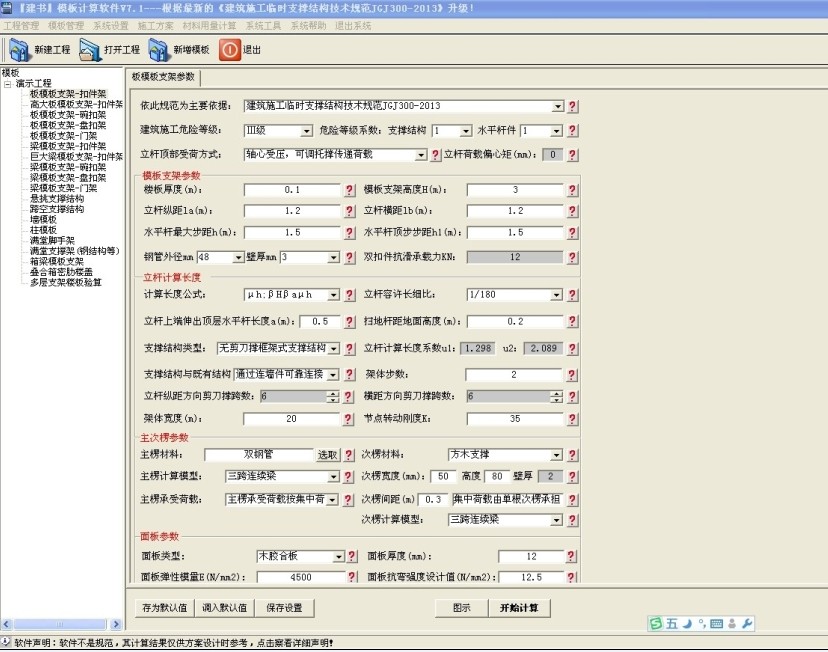This screenshot has width=828, height=652.
Task: Open help icon beside 水平杆最大步距h field
Action: [x=349, y=233]
